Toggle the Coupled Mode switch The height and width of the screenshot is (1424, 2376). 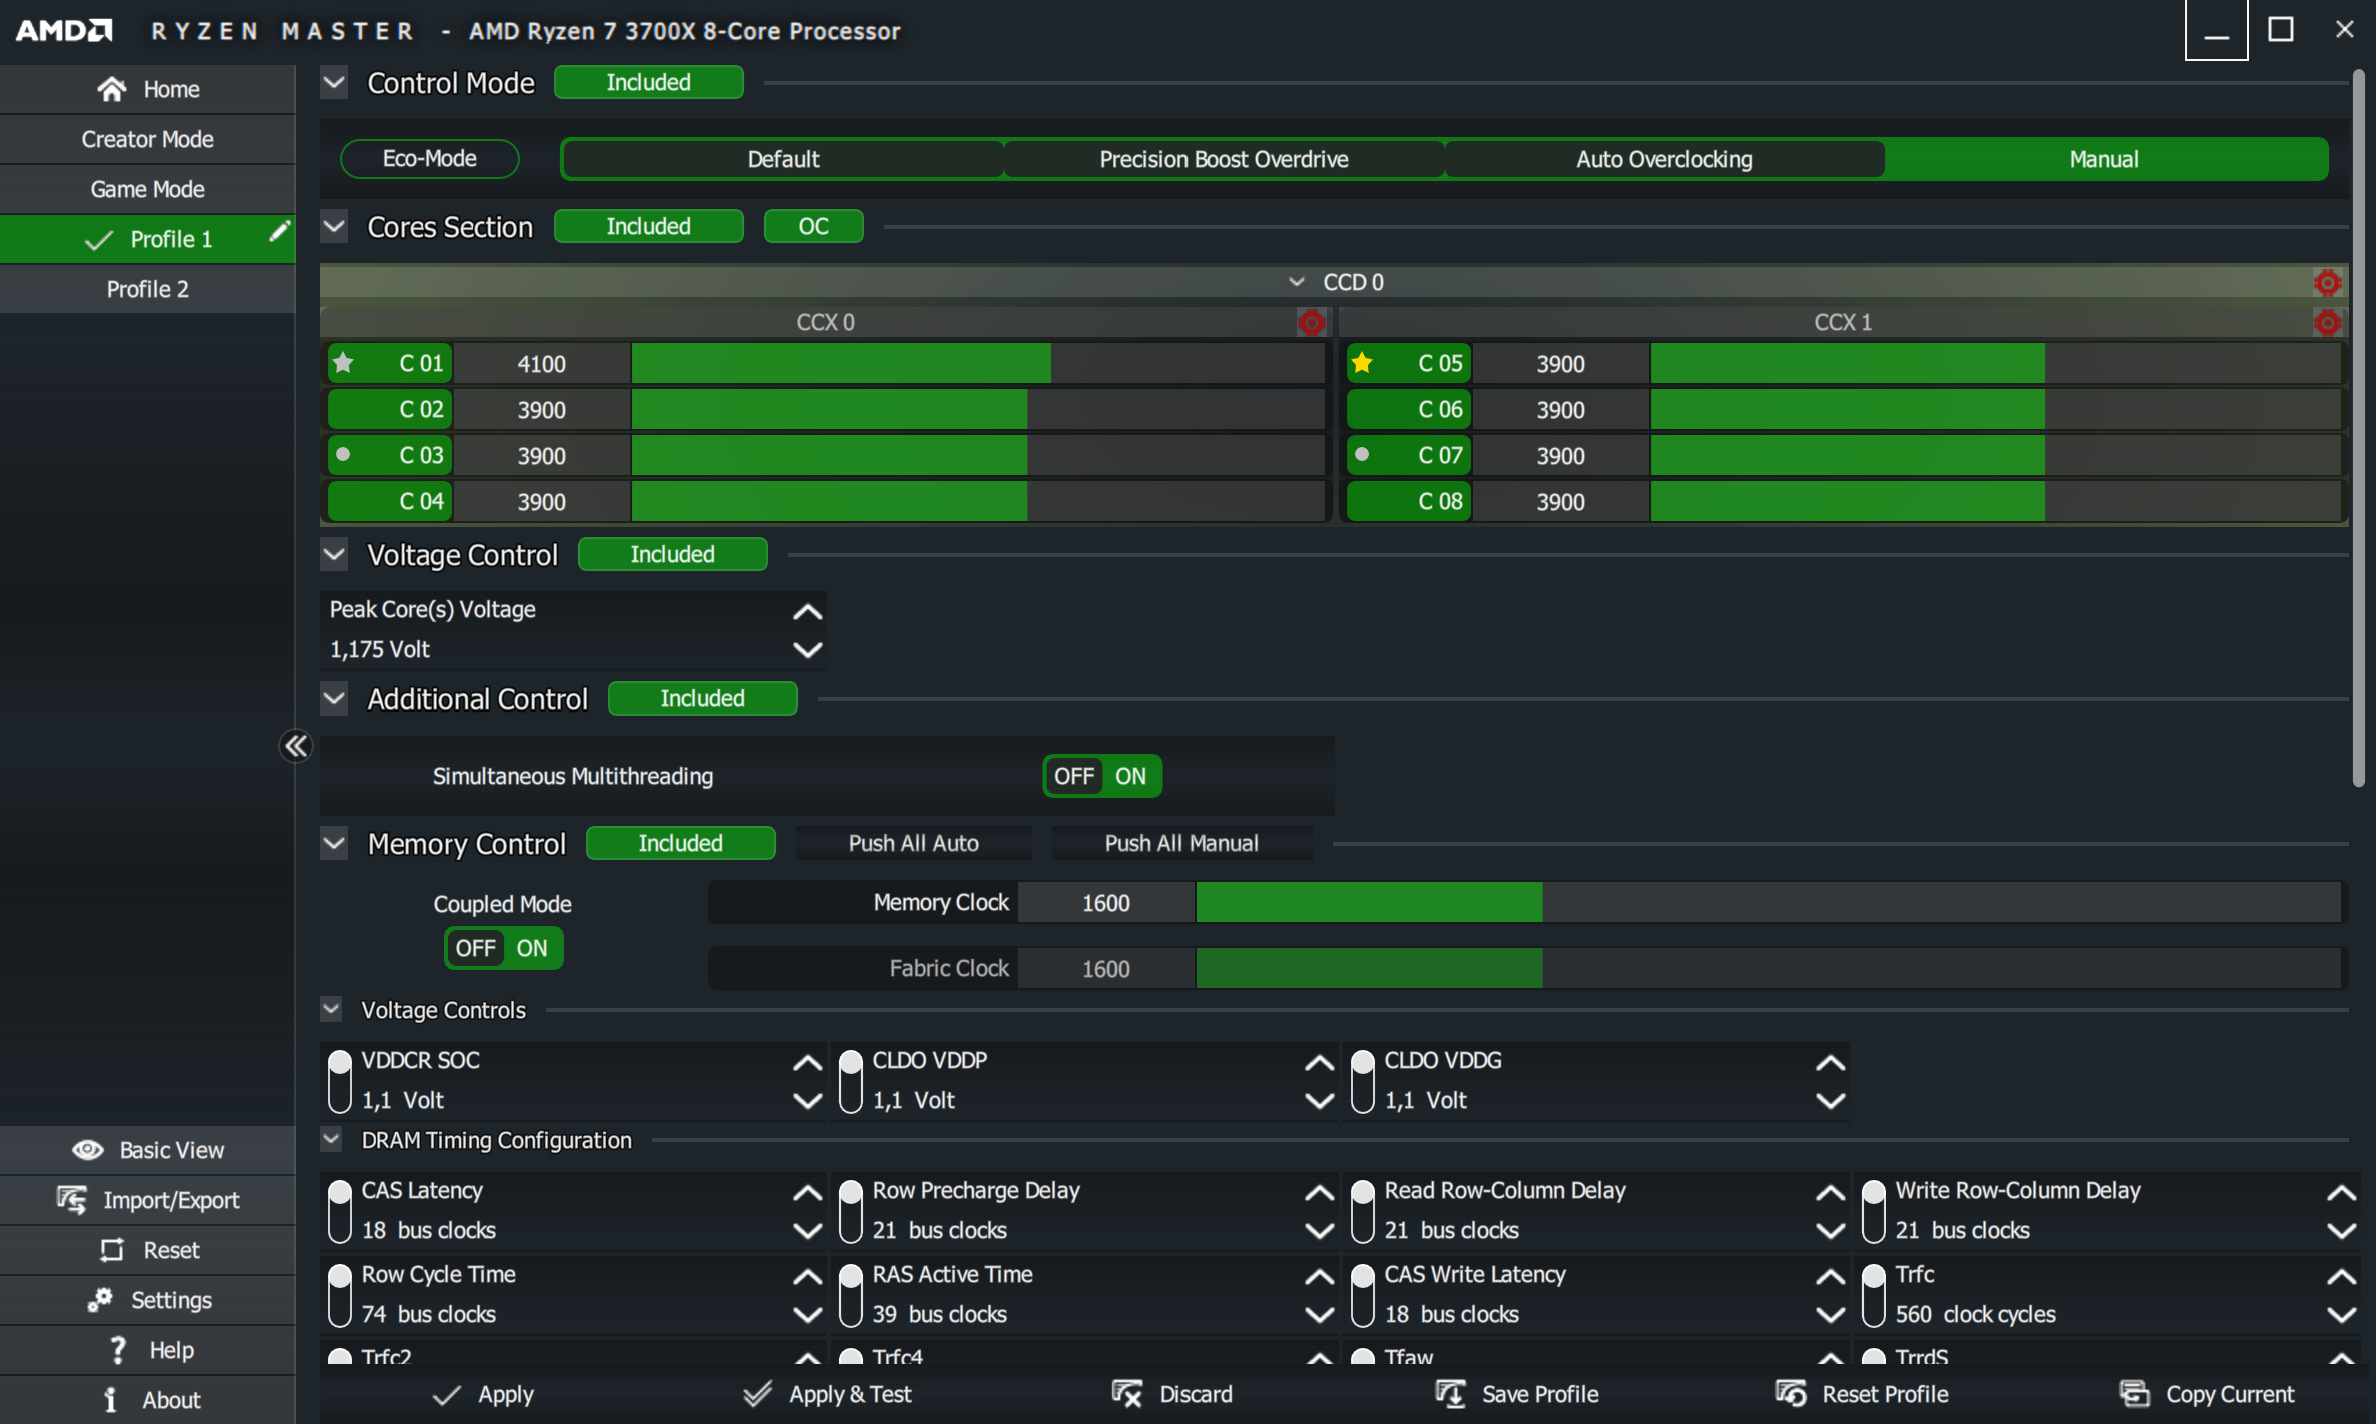tap(503, 948)
